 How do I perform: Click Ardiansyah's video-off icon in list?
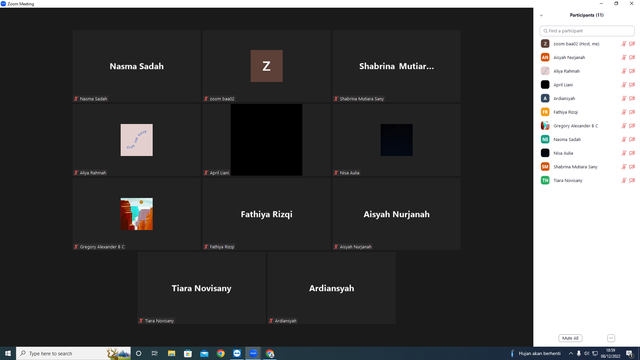[632, 98]
